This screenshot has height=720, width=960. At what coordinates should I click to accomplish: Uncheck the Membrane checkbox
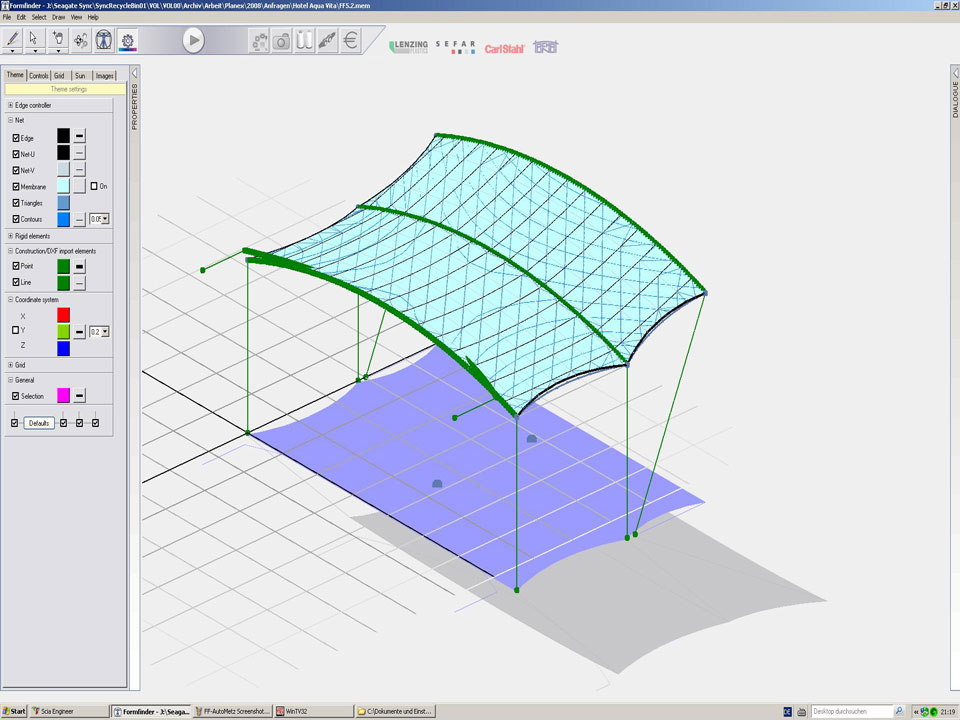(x=16, y=187)
